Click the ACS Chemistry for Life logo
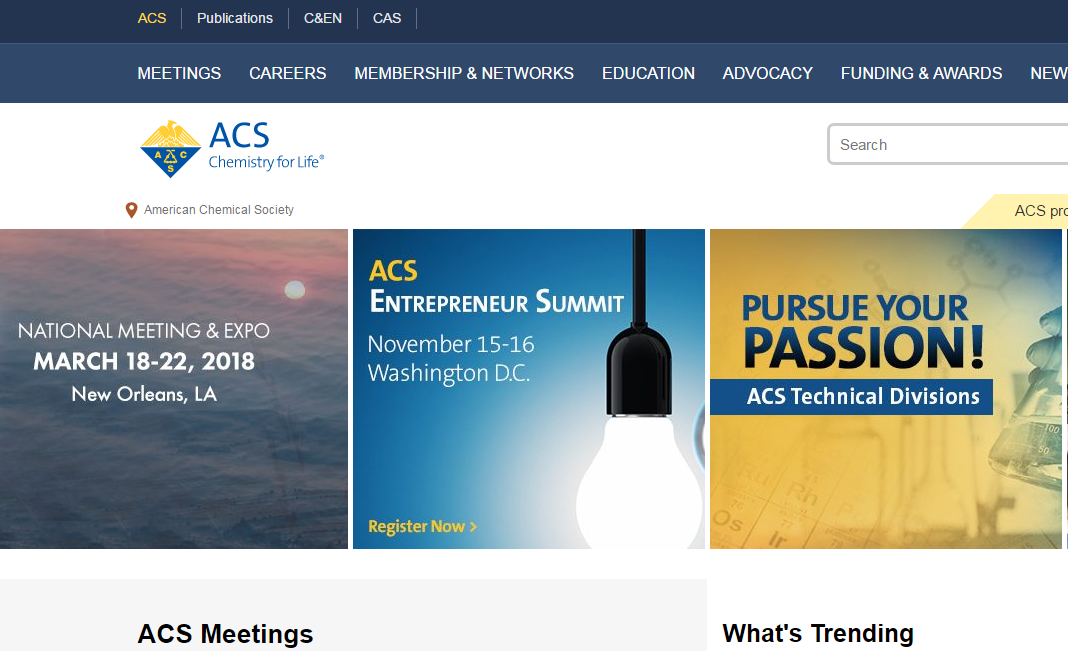Screen dimensions: 1068x651 [232, 148]
